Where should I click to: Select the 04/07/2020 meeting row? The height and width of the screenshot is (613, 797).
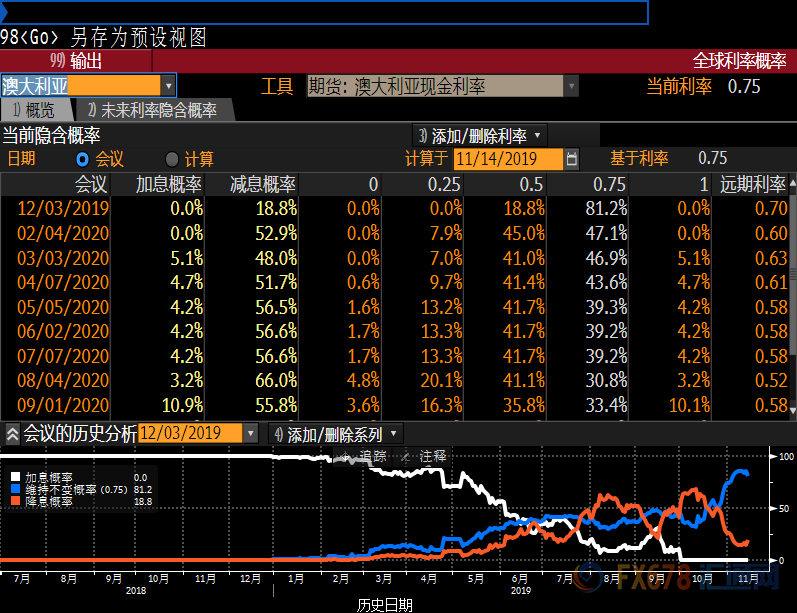pos(394,282)
